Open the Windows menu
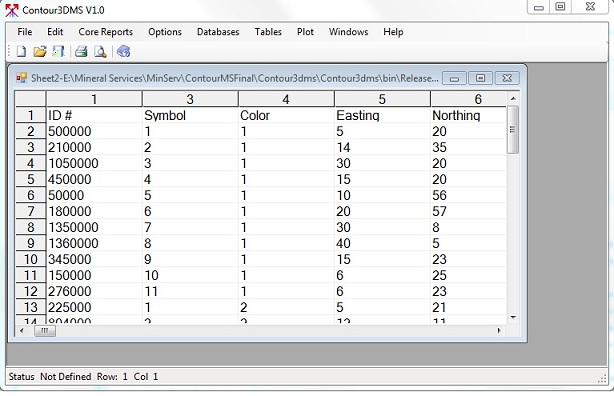Screen dimensions: 614x396 (348, 32)
